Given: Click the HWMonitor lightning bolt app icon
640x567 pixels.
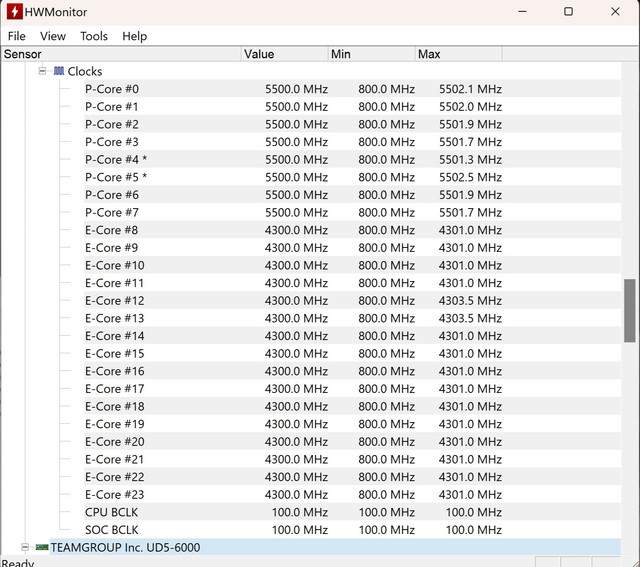Looking at the screenshot, I should (x=14, y=11).
